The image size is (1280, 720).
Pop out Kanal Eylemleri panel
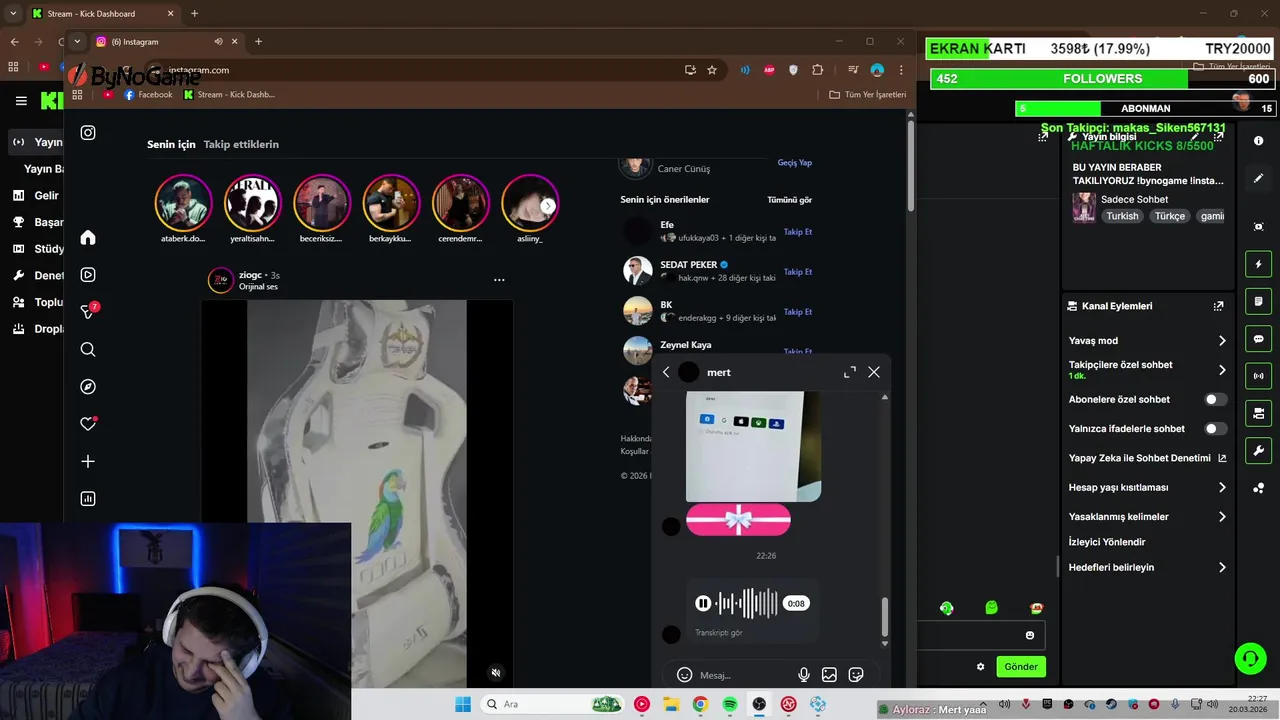tap(1218, 306)
